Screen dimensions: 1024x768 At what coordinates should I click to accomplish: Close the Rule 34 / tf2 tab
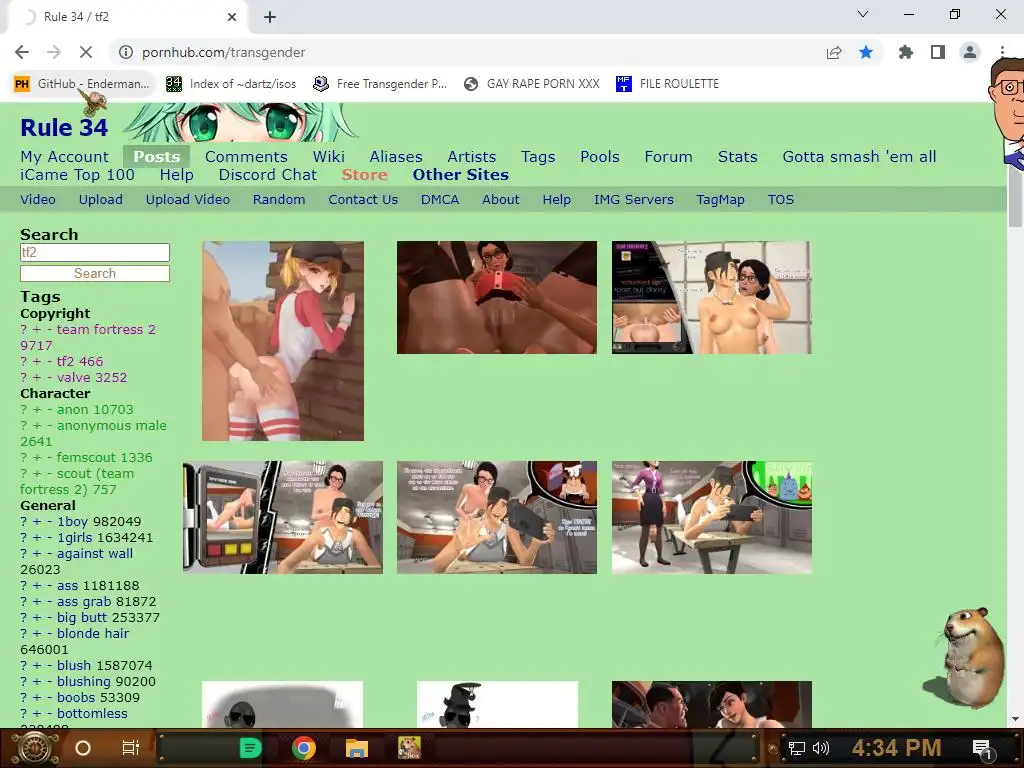[x=232, y=17]
